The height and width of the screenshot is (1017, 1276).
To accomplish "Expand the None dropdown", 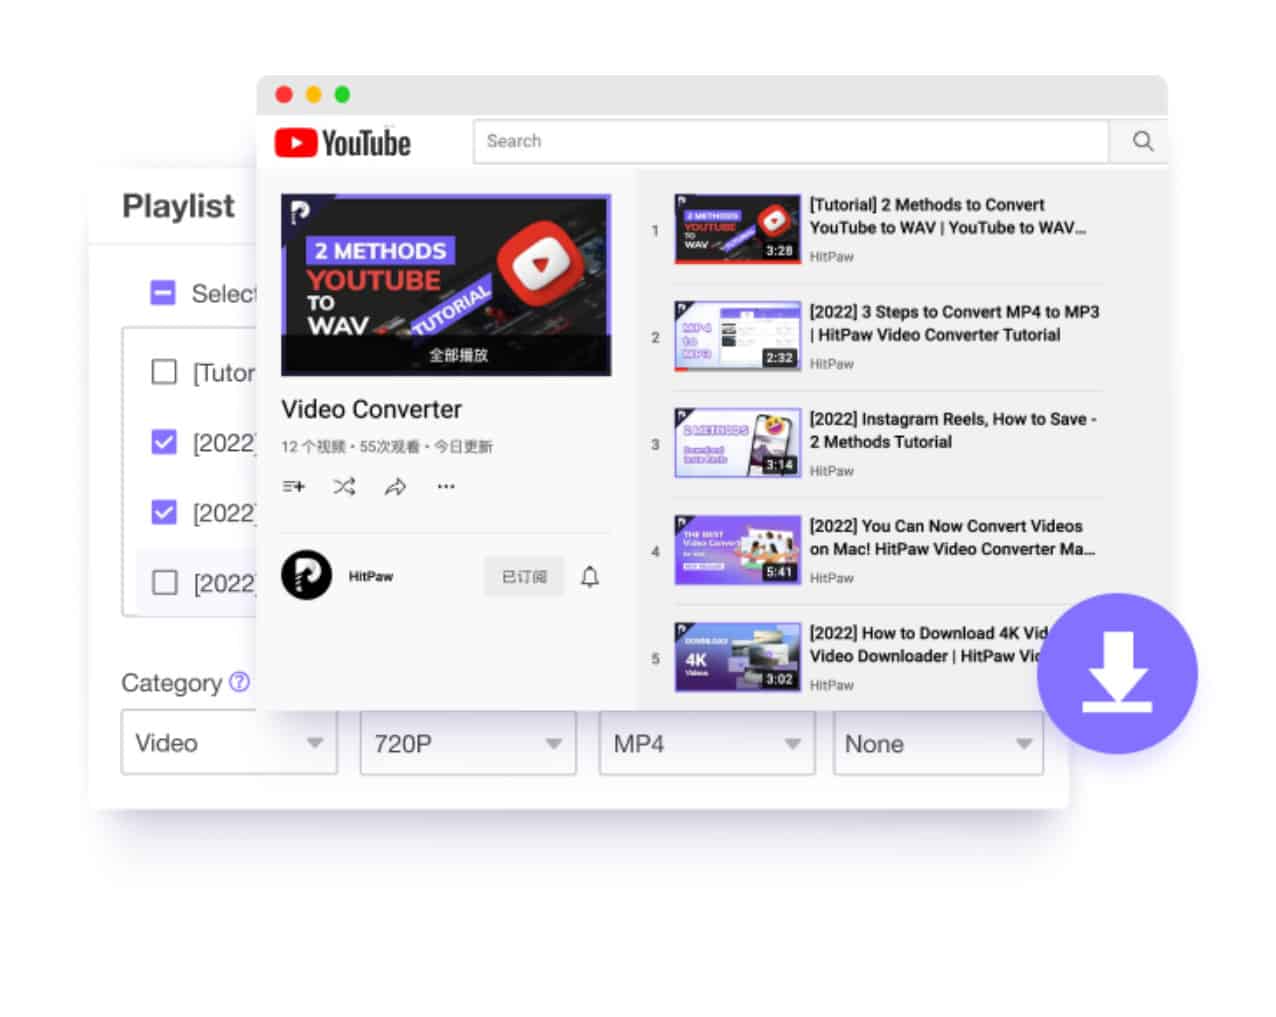I will (x=937, y=743).
